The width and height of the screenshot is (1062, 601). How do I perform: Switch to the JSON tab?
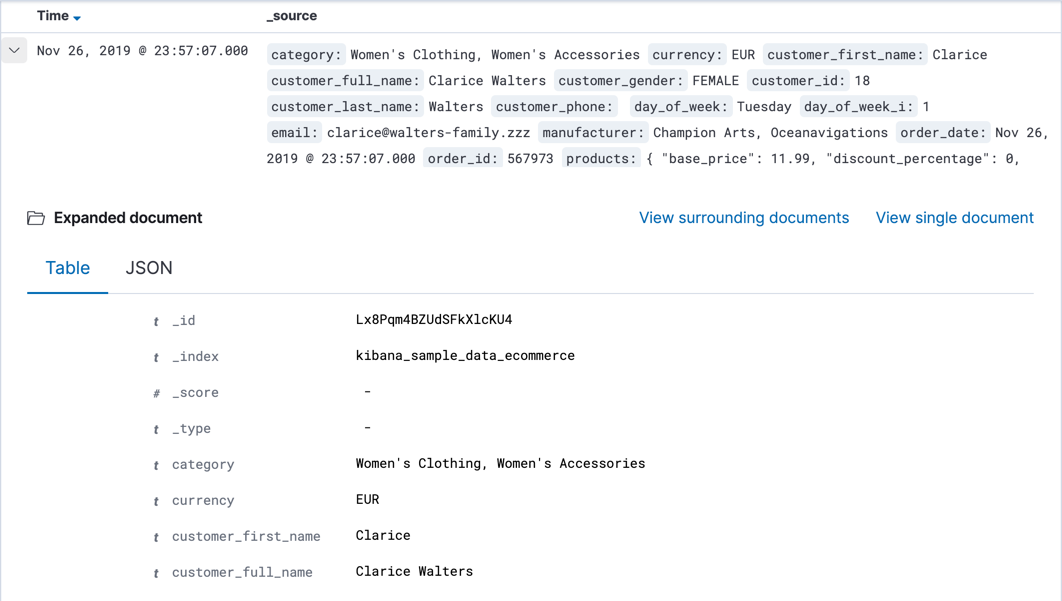coord(149,268)
